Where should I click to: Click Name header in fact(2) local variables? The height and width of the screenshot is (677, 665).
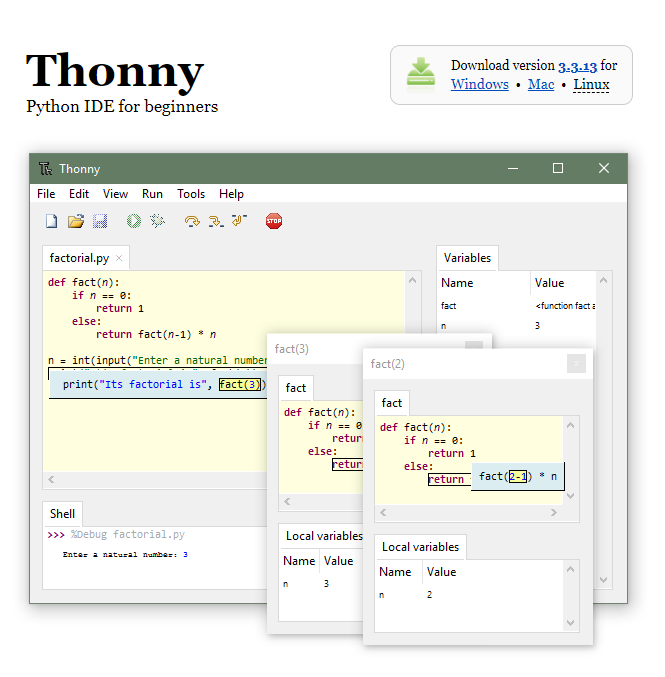coord(395,572)
